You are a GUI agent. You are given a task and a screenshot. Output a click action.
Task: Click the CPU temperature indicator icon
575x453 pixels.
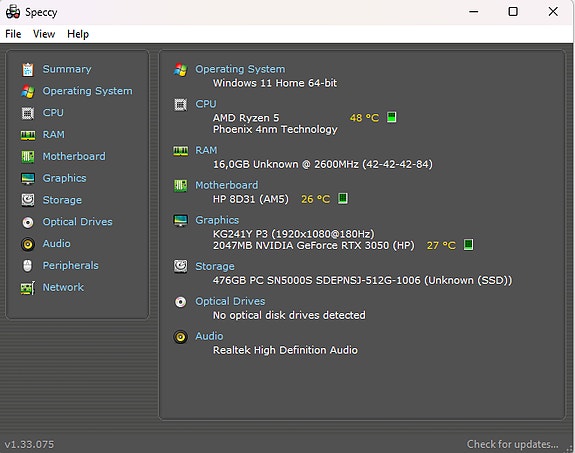[x=392, y=117]
